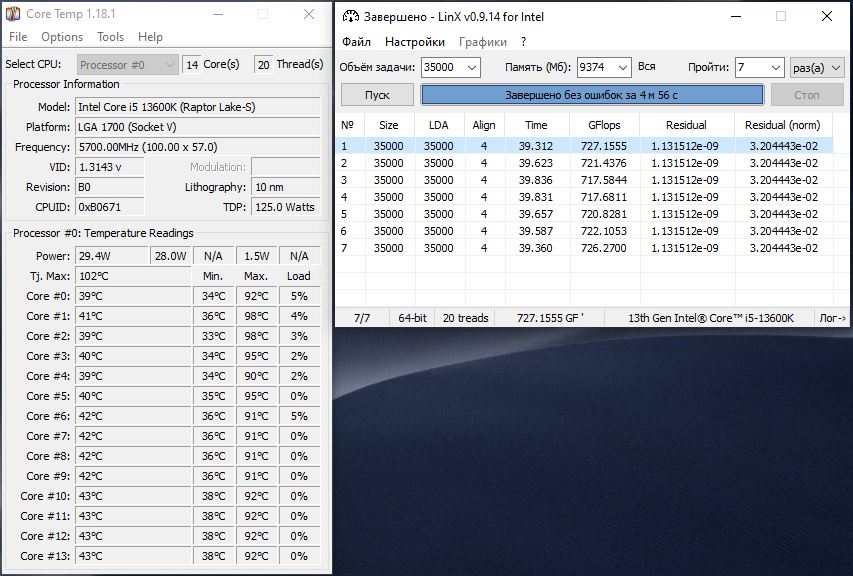Click the Tj. Max value 102°C

click(x=133, y=276)
